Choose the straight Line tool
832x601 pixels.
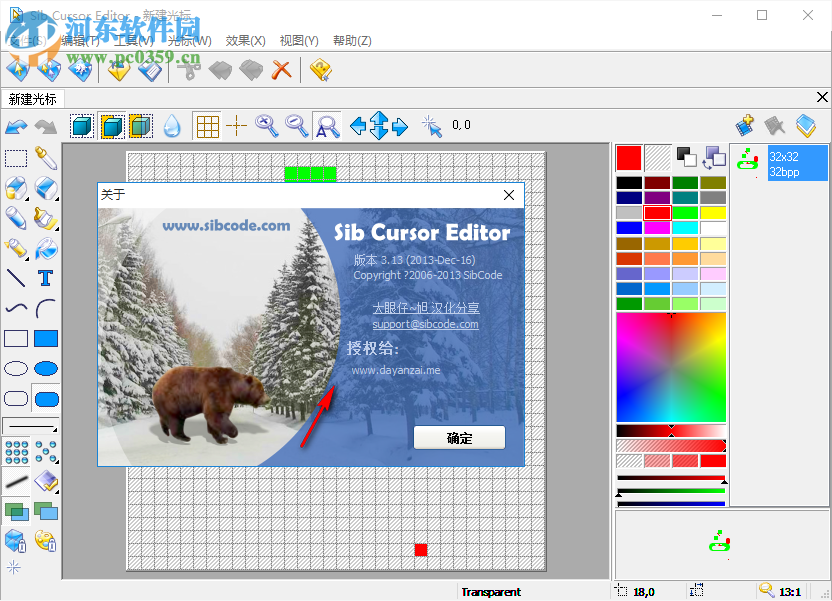[15, 278]
